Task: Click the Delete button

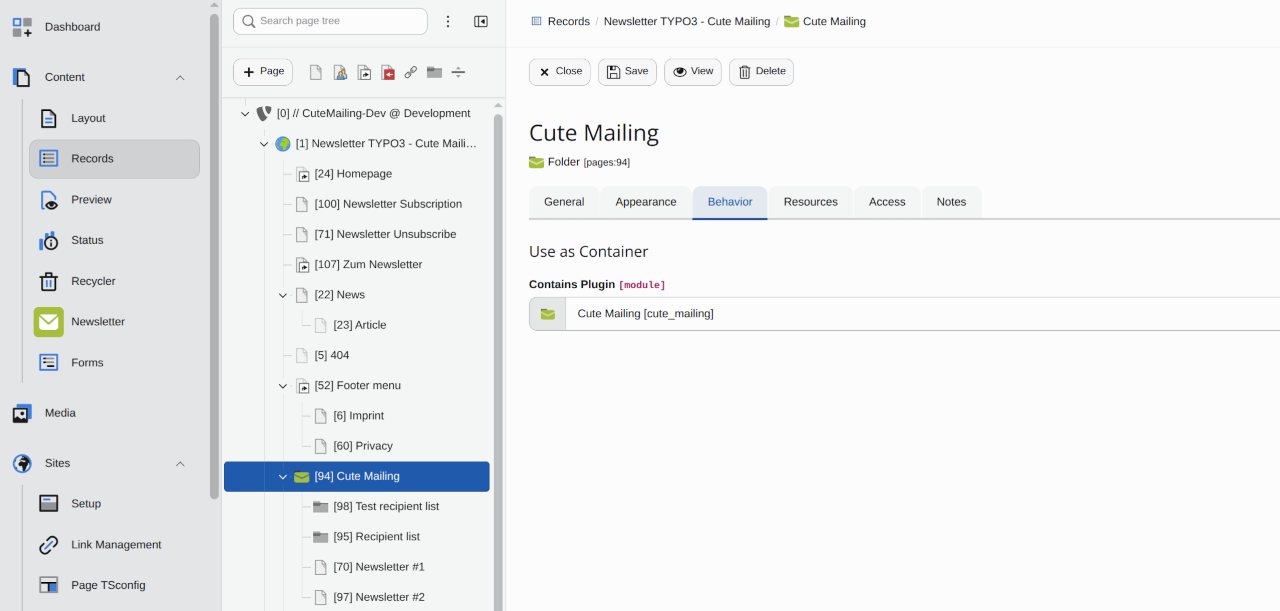Action: coord(761,72)
